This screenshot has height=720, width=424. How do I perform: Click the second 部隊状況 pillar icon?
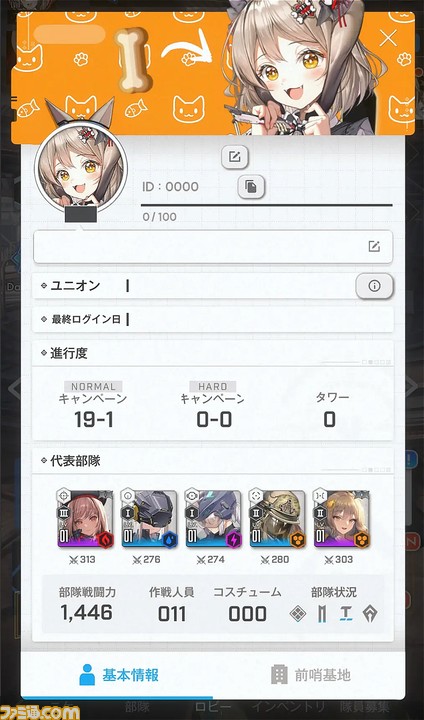[322, 614]
